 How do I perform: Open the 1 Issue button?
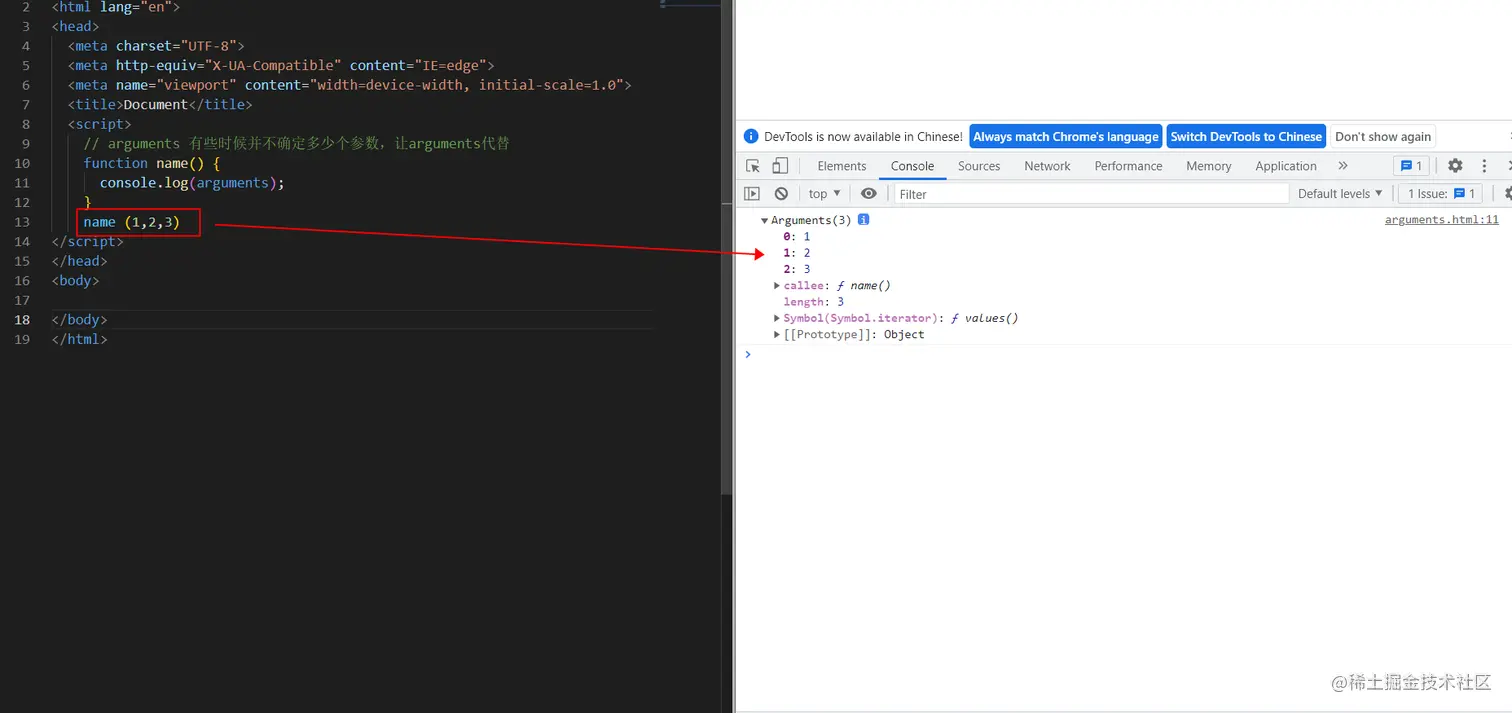click(x=1441, y=194)
